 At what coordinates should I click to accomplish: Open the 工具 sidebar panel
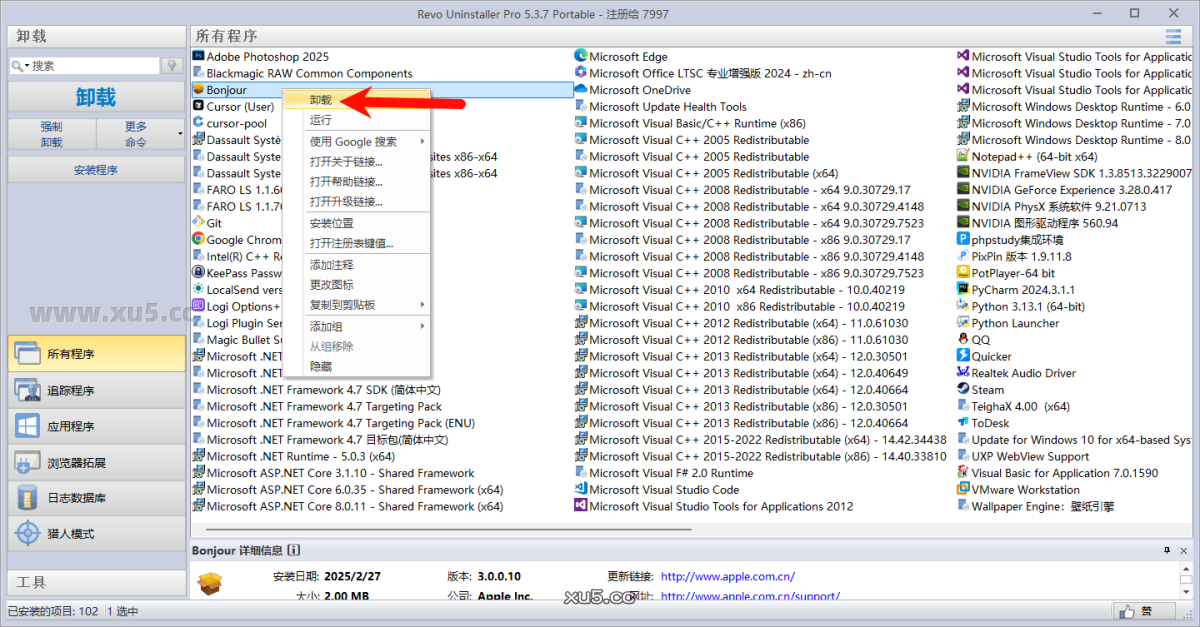(x=96, y=581)
